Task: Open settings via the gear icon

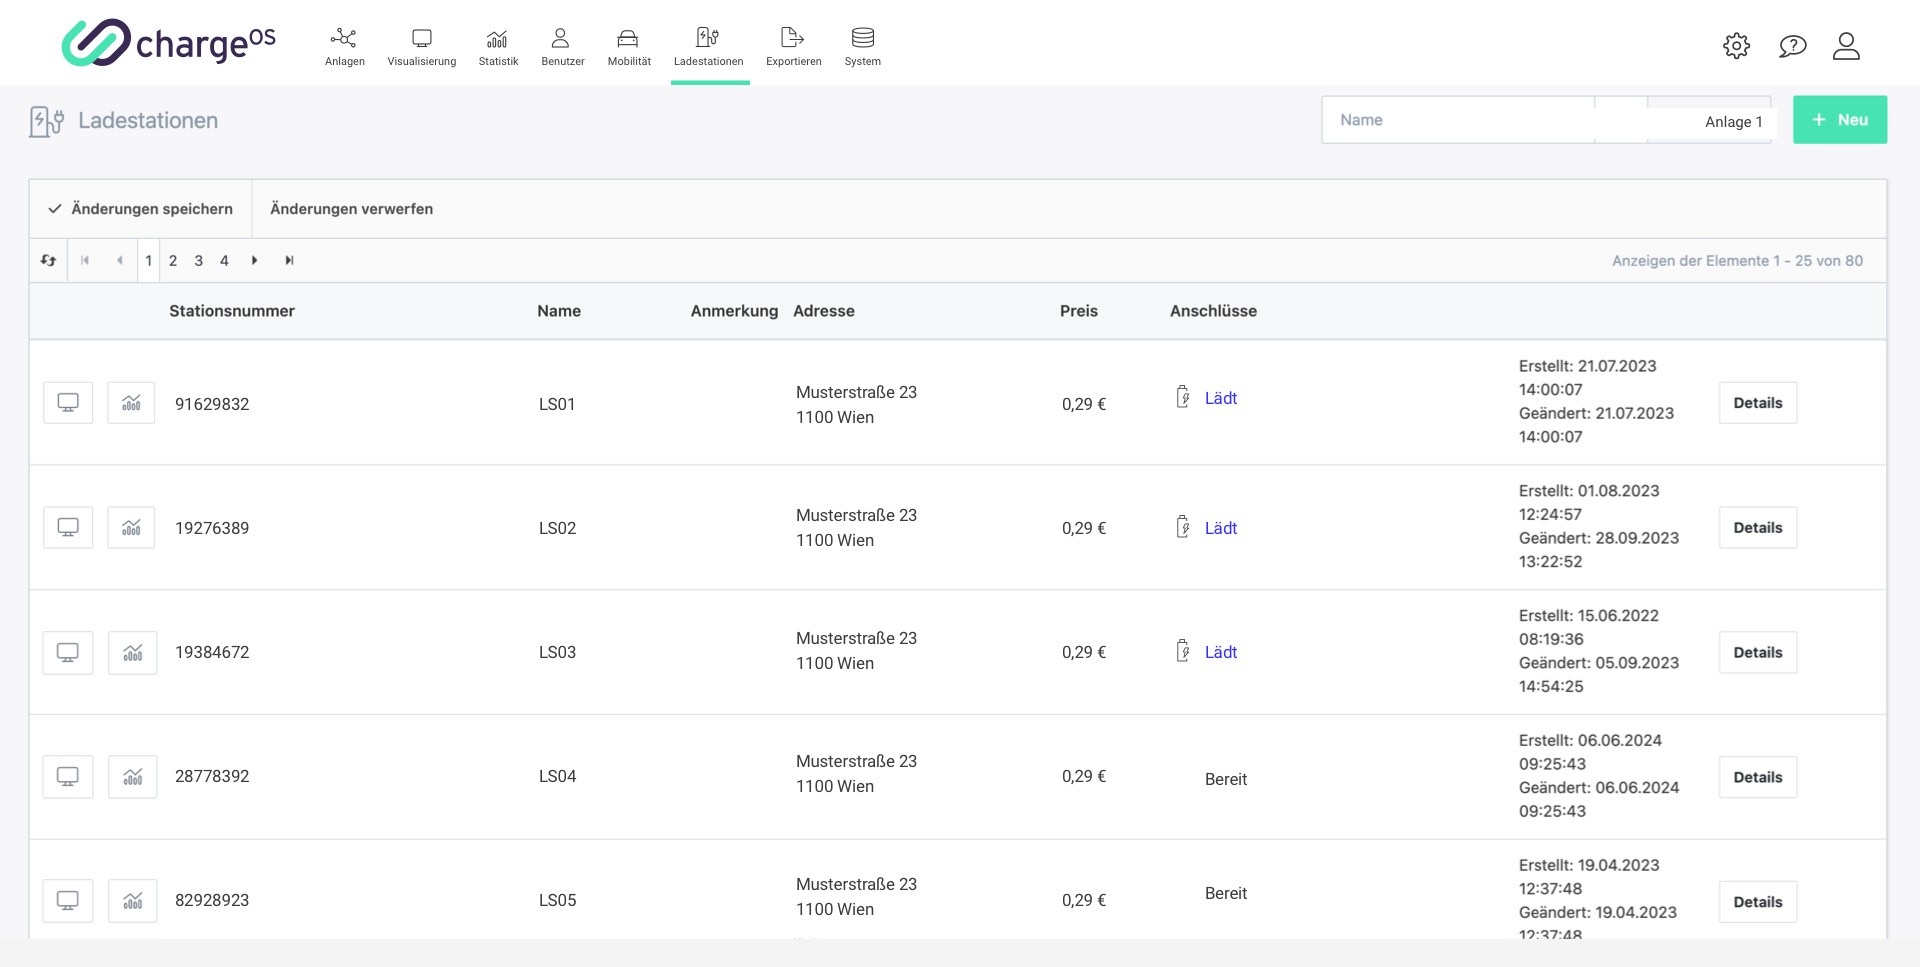Action: (1736, 46)
